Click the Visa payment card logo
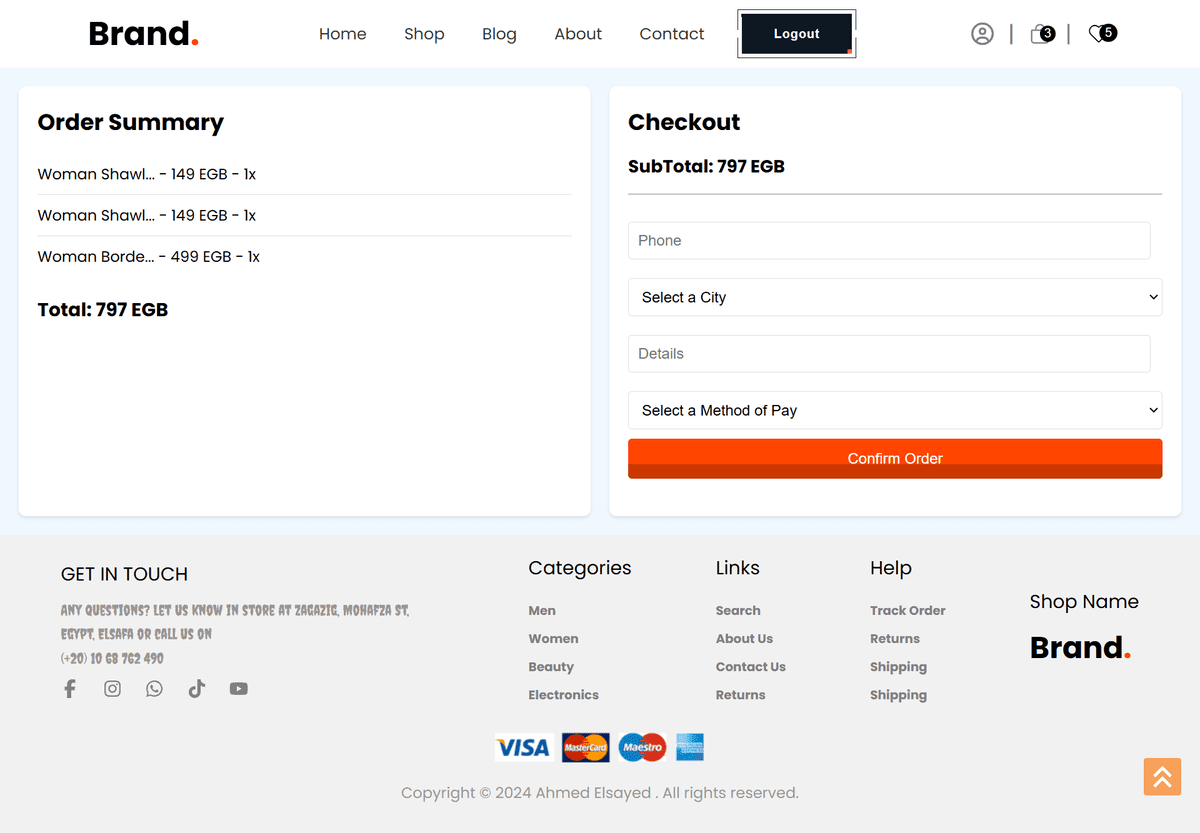The image size is (1200, 833). 524,747
